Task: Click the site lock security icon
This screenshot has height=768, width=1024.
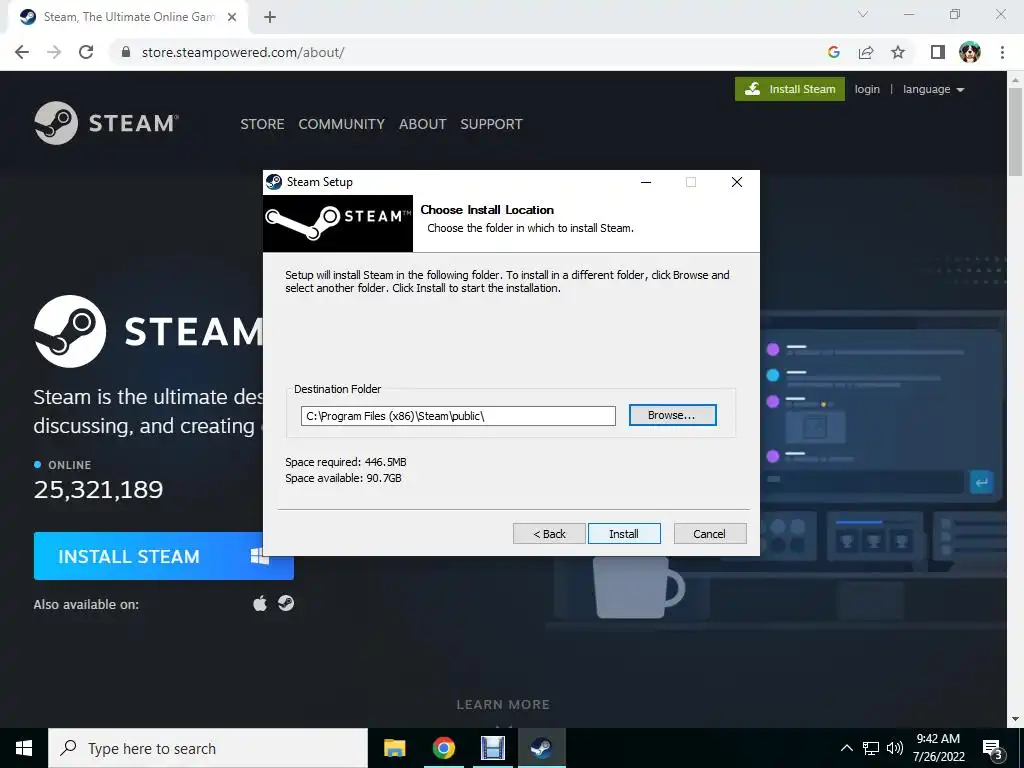Action: [x=126, y=52]
